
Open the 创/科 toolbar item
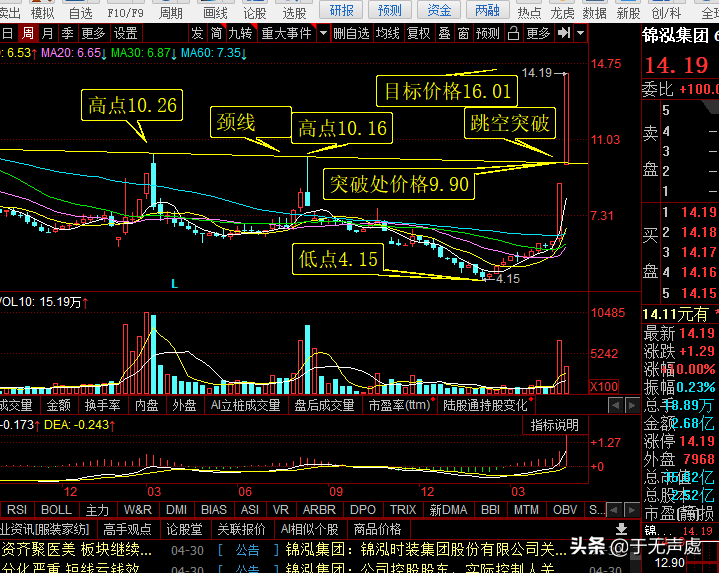(666, 13)
